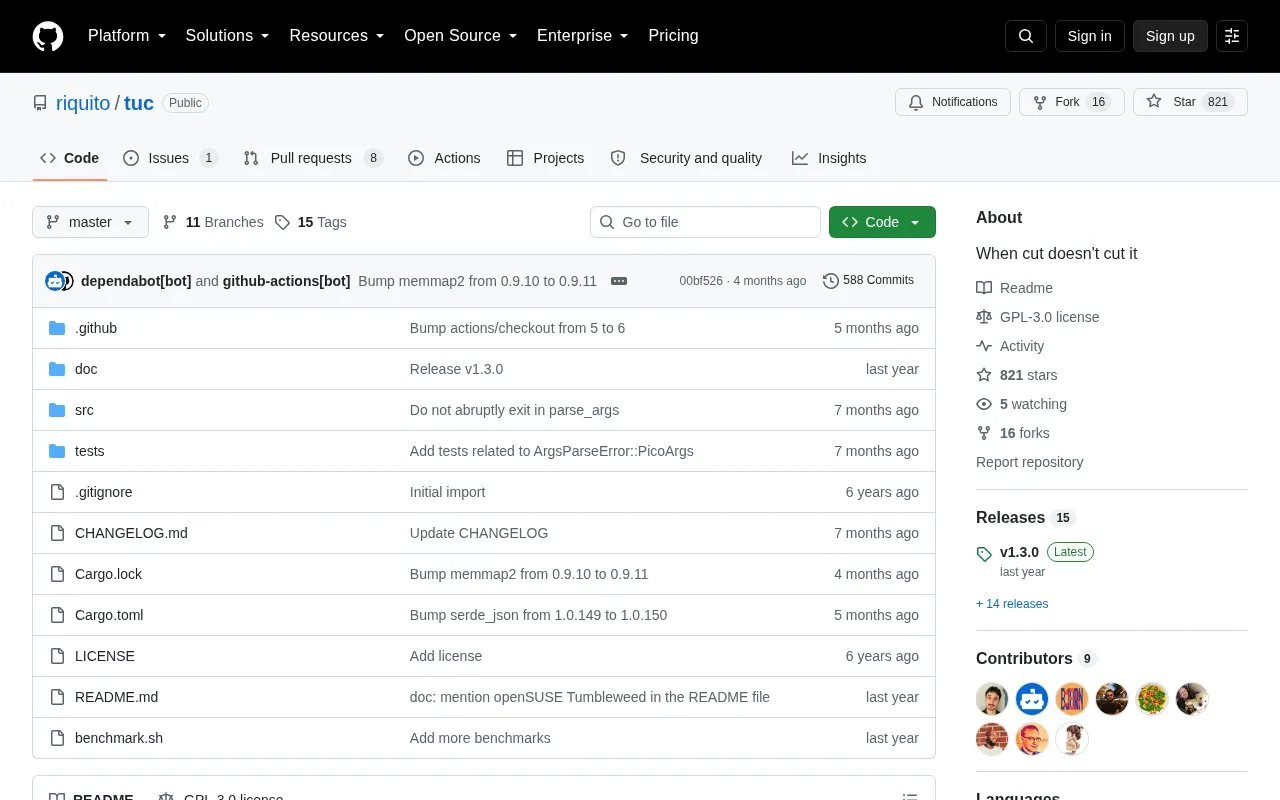Open the 15 Tags link
Viewport: 1280px width, 800px height.
click(x=311, y=222)
